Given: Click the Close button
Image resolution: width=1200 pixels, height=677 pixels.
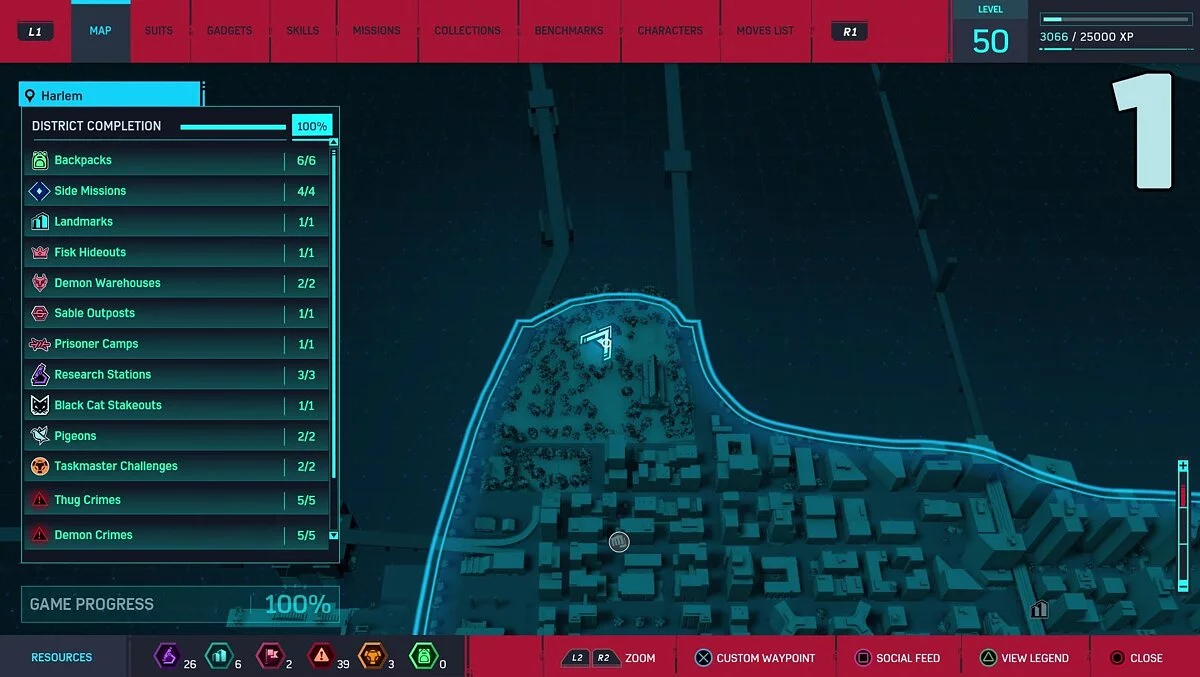Looking at the screenshot, I should coord(1137,658).
